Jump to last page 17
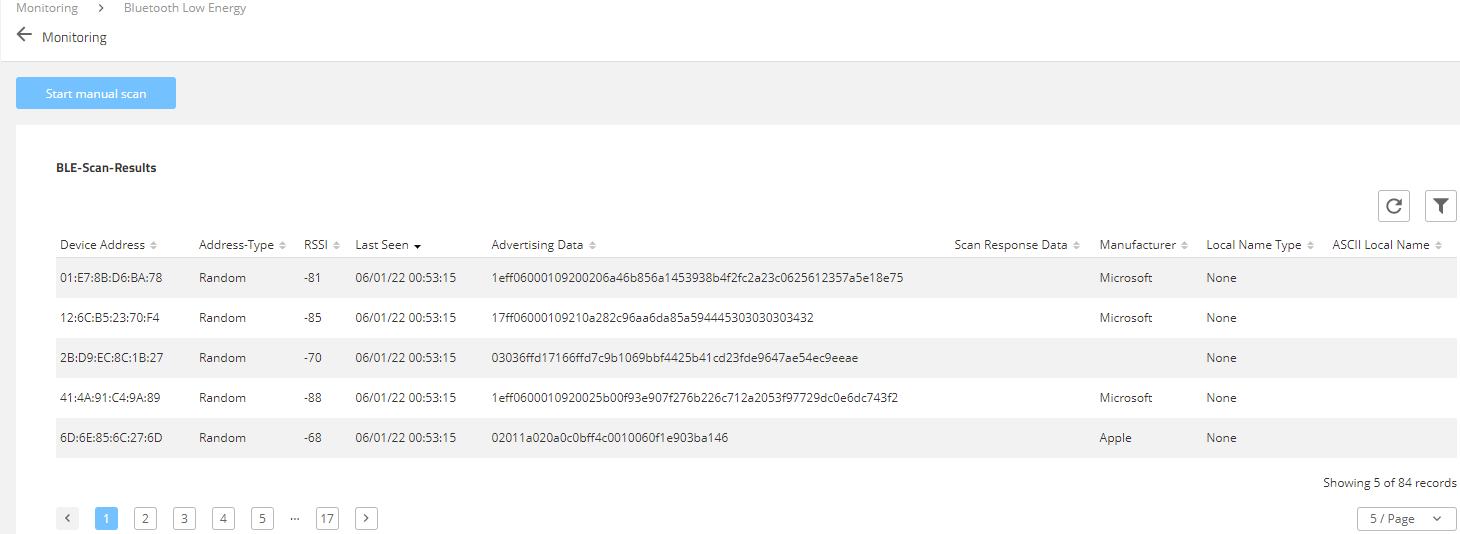1460x534 pixels. [327, 518]
